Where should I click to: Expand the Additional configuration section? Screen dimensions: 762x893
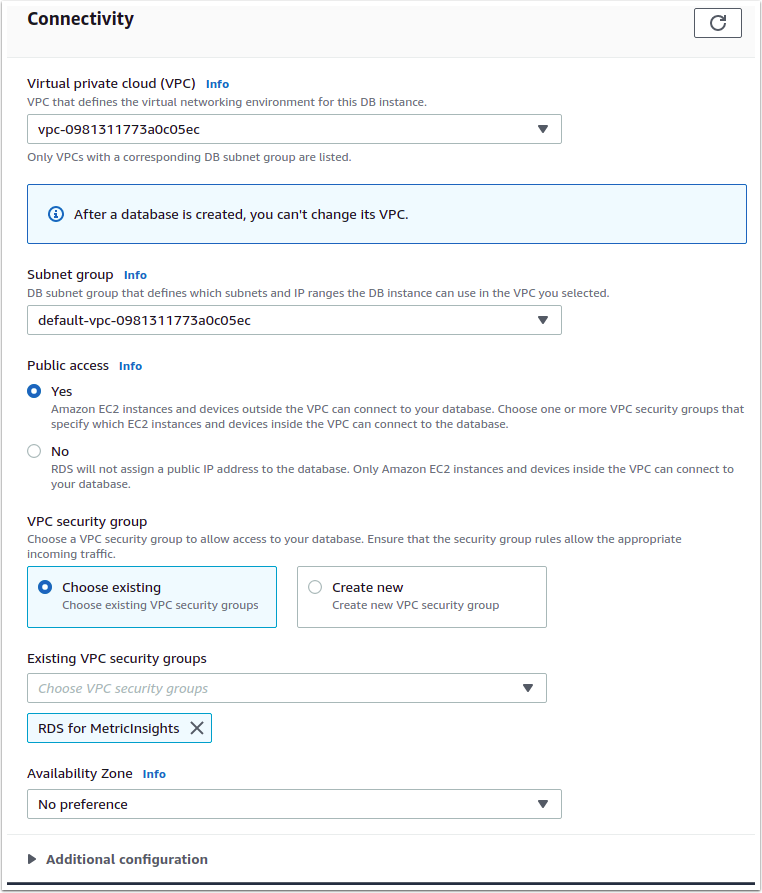click(32, 859)
